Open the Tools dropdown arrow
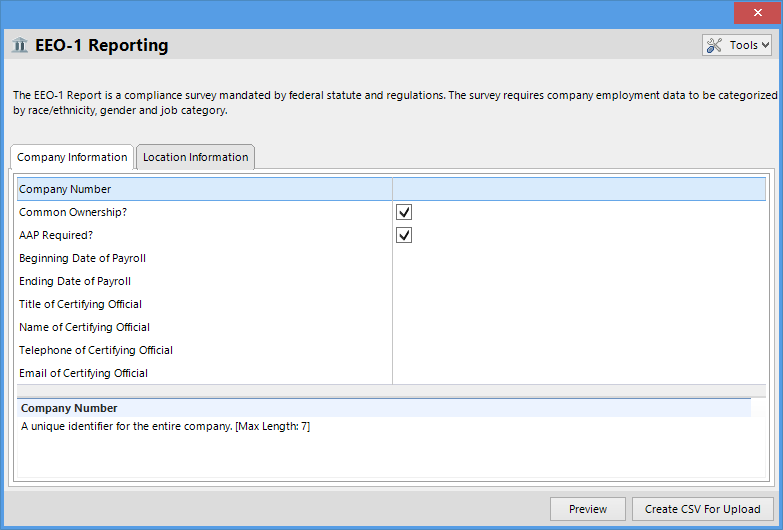The width and height of the screenshot is (783, 530). (x=765, y=45)
